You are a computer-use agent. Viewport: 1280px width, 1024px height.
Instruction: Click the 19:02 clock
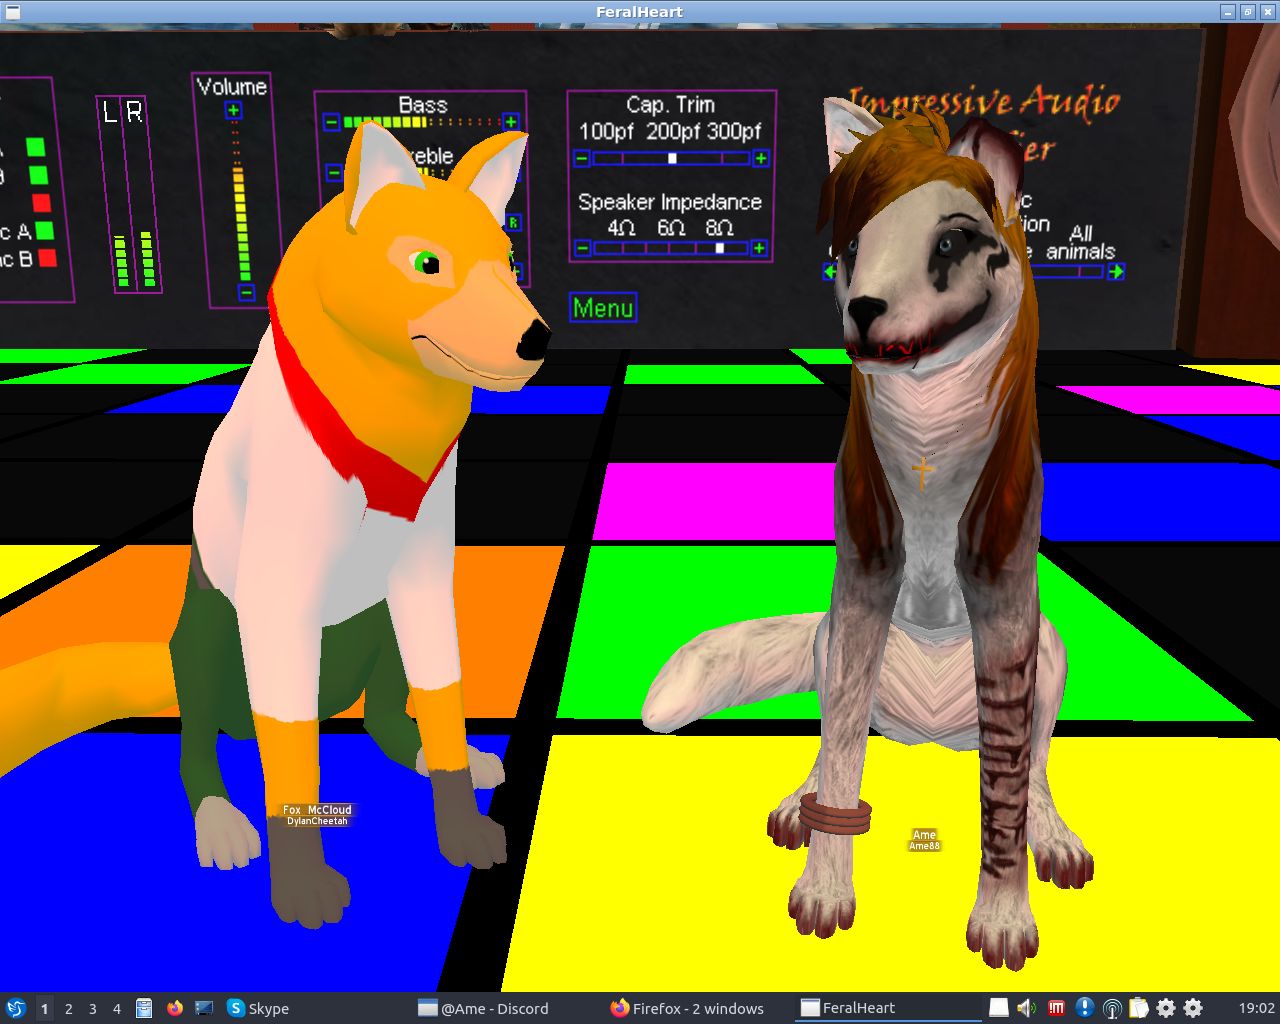point(1256,1008)
